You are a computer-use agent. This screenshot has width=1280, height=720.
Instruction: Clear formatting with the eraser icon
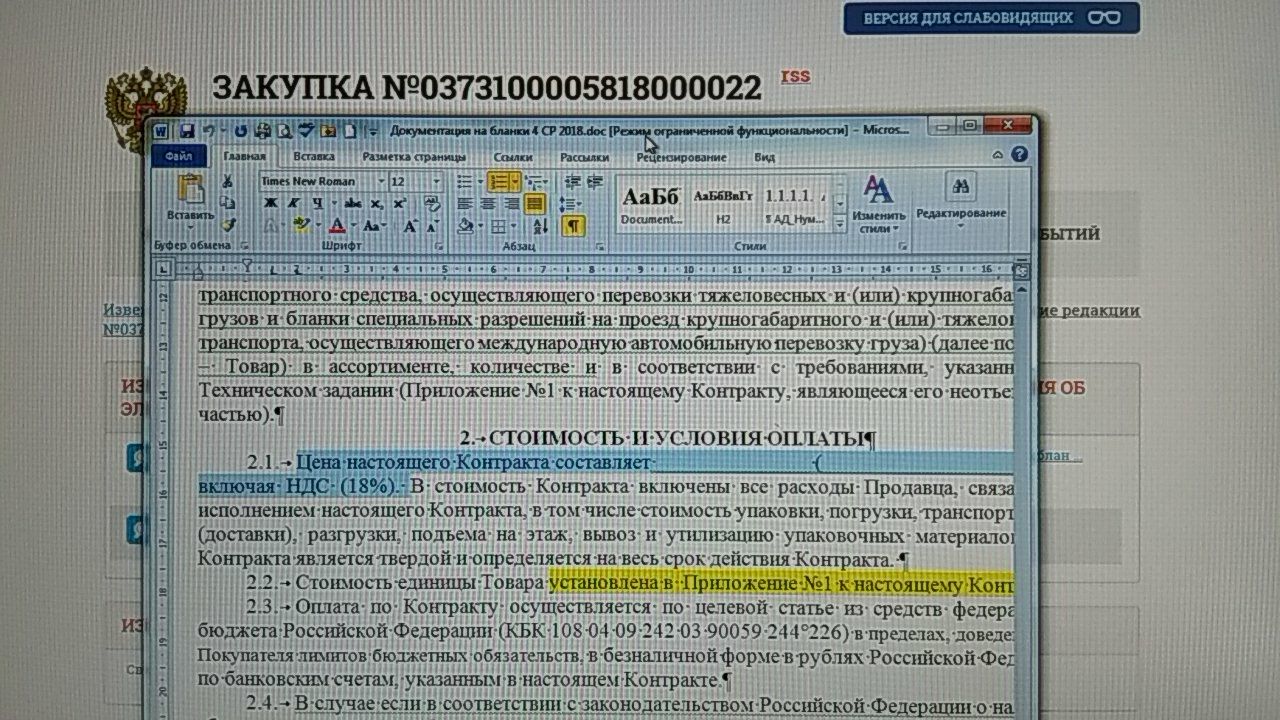(x=432, y=204)
